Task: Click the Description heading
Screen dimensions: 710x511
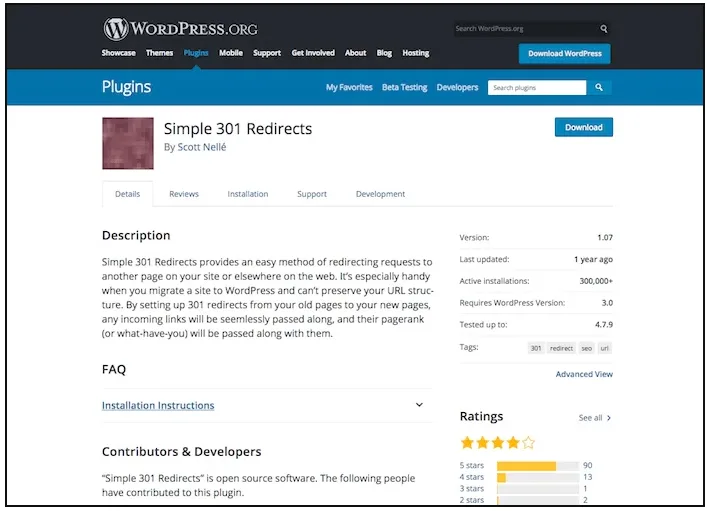Action: tap(136, 235)
